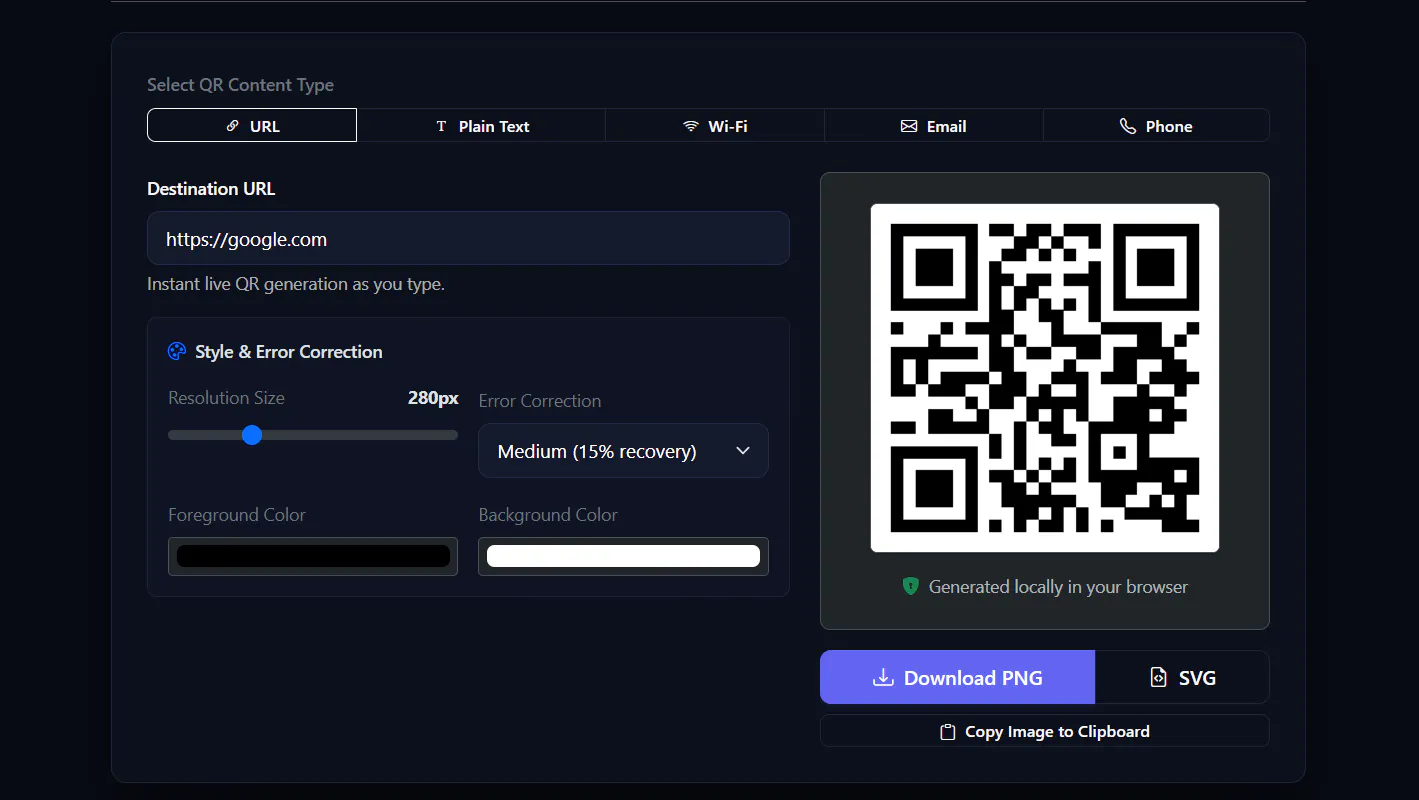Click the clipboard icon beside Copy Image

coord(948,732)
